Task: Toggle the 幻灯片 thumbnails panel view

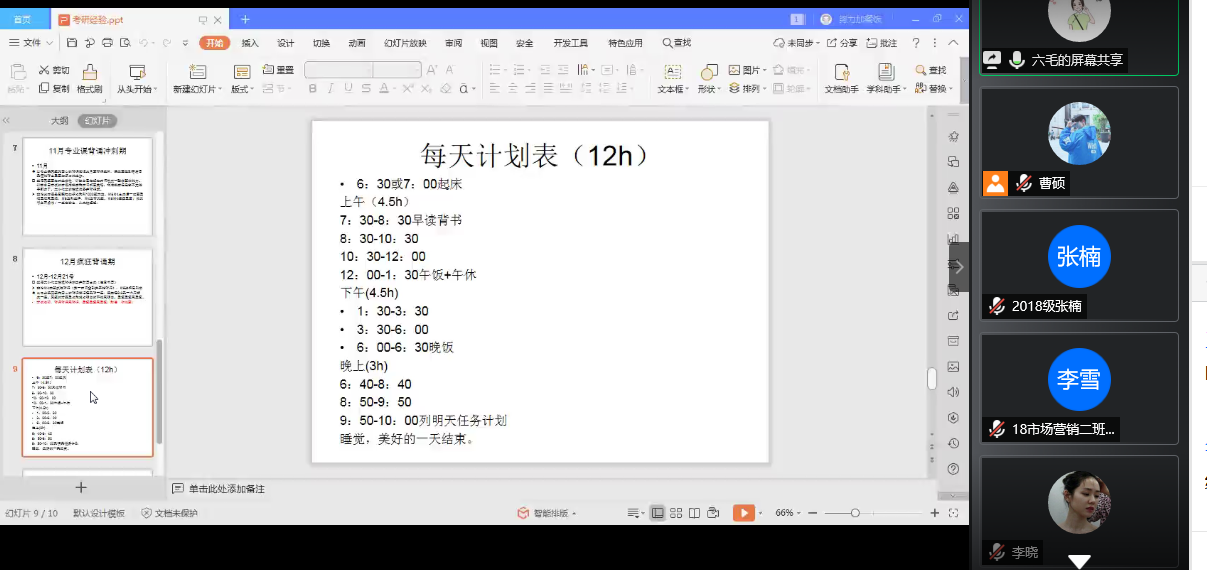Action: point(97,121)
